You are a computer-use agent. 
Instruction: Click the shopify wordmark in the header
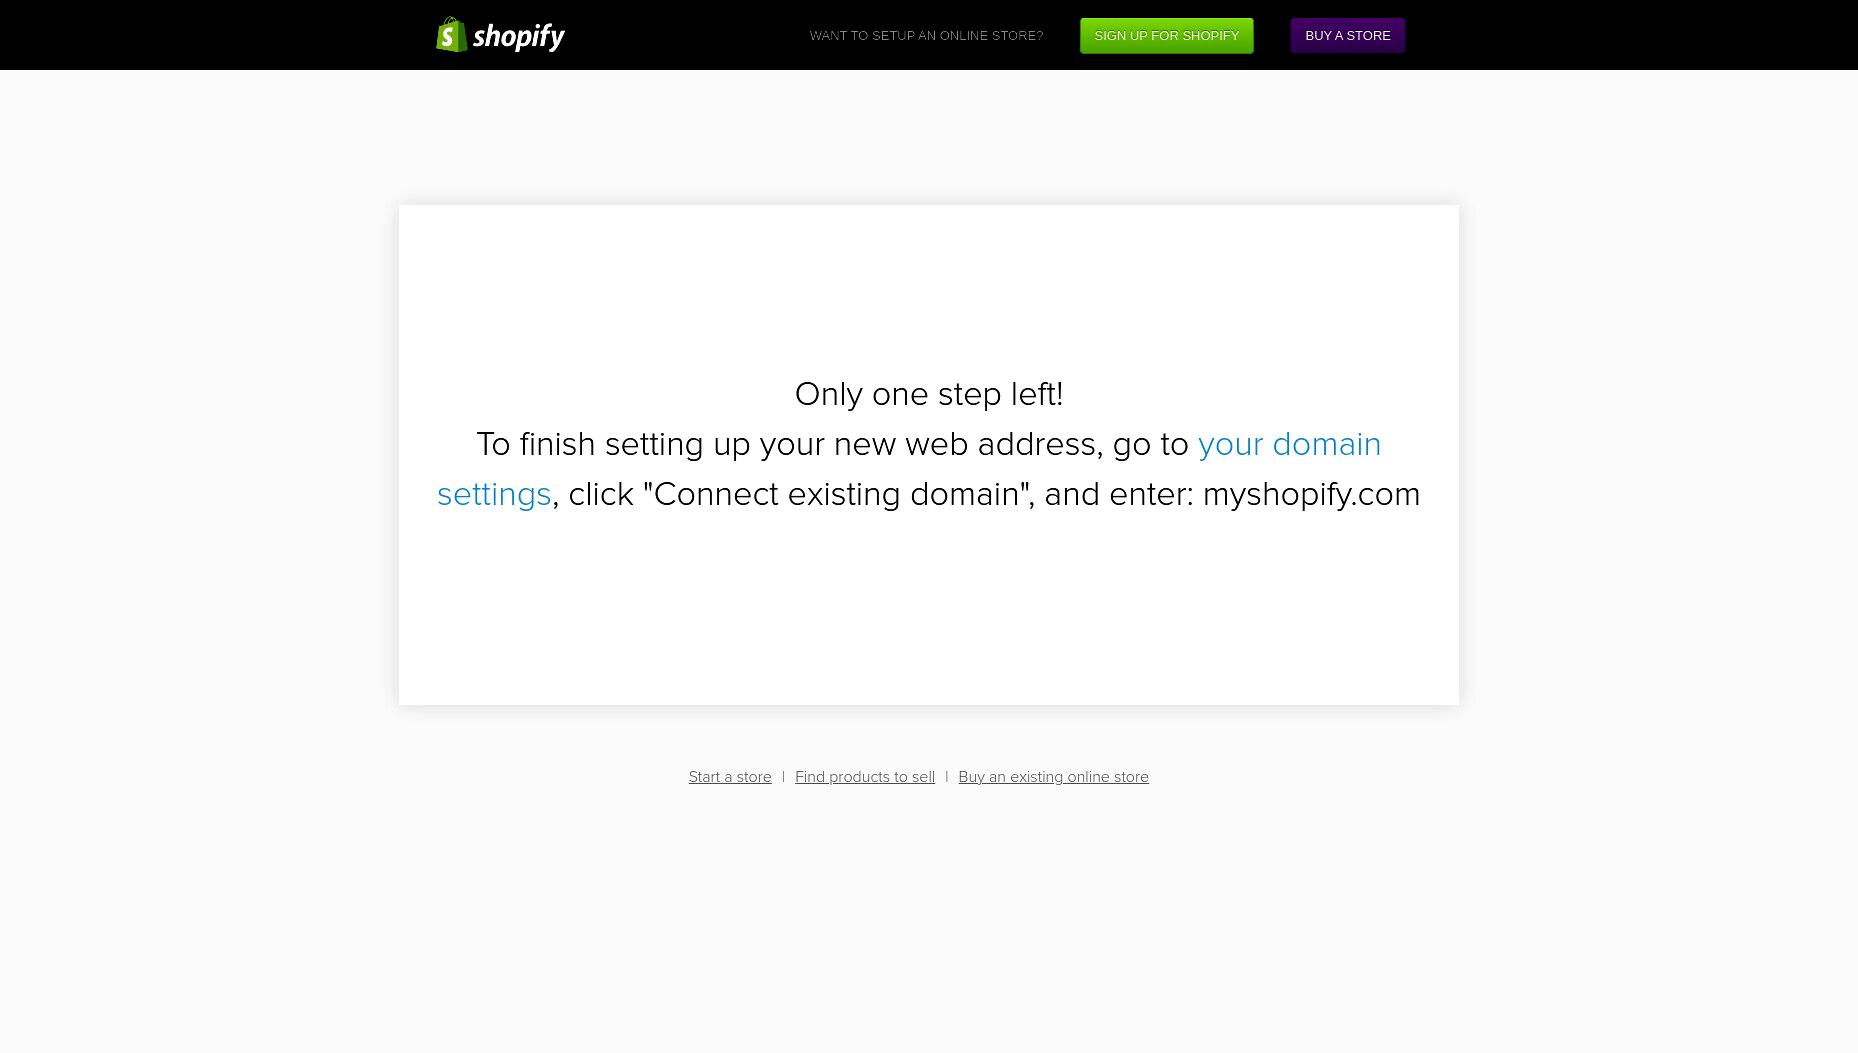click(x=518, y=37)
